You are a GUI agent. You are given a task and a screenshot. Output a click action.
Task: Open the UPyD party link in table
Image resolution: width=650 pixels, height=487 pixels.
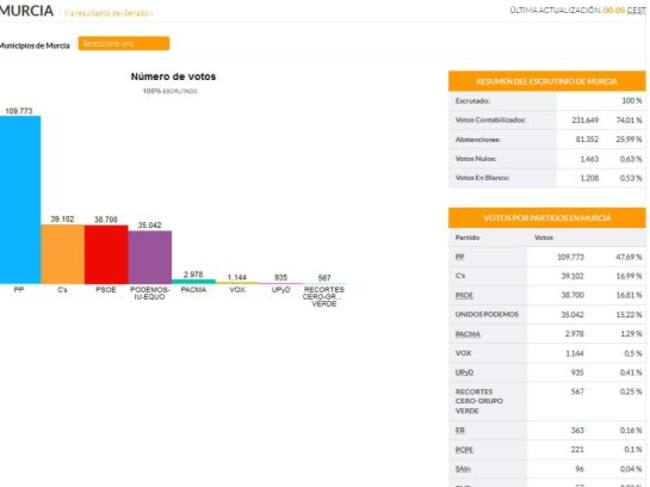(463, 371)
